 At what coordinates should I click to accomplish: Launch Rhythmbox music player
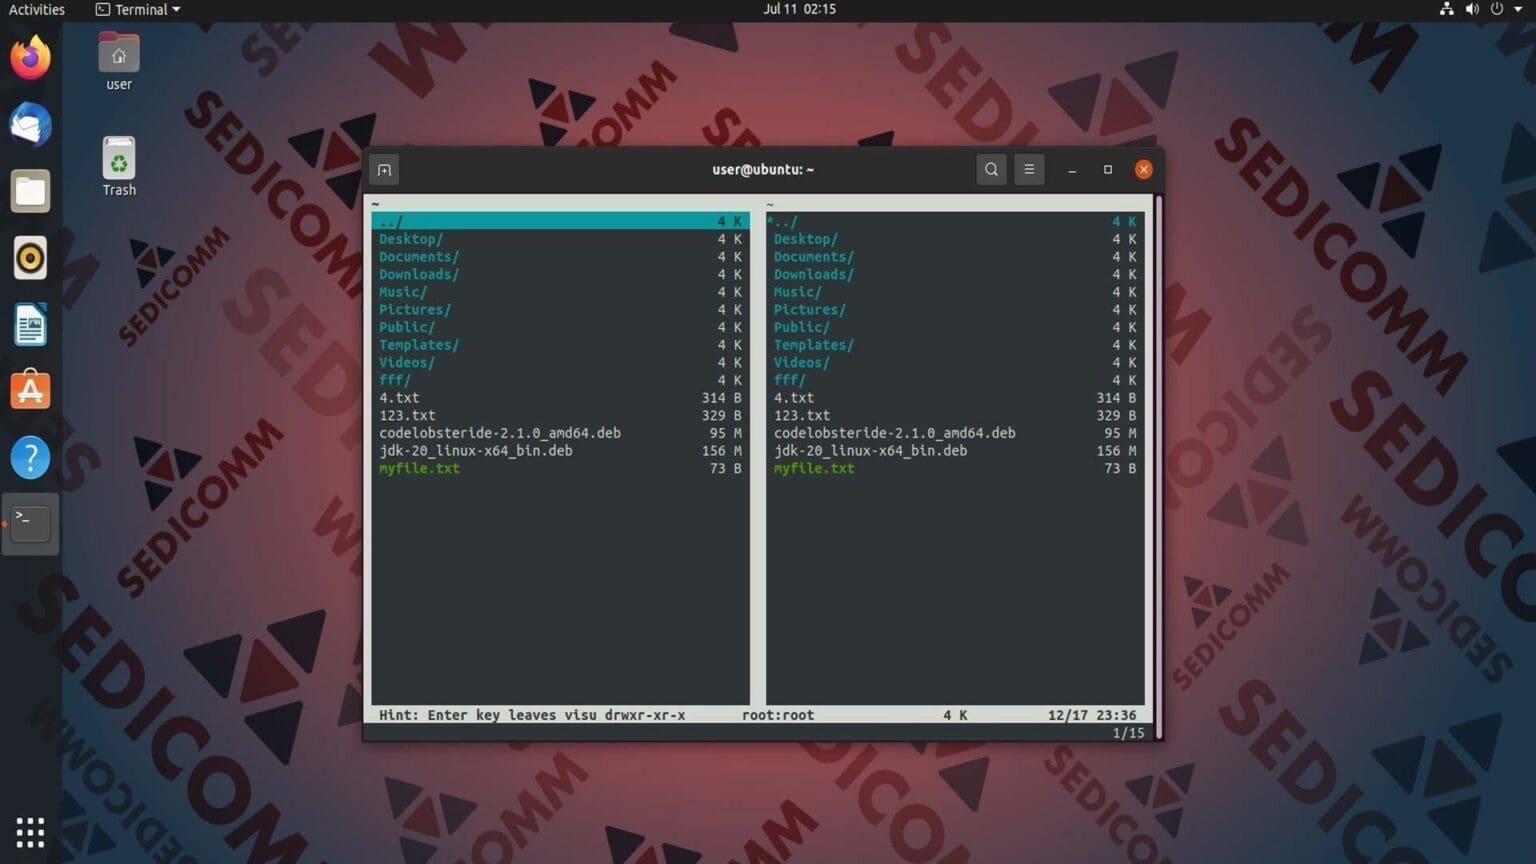[30, 257]
